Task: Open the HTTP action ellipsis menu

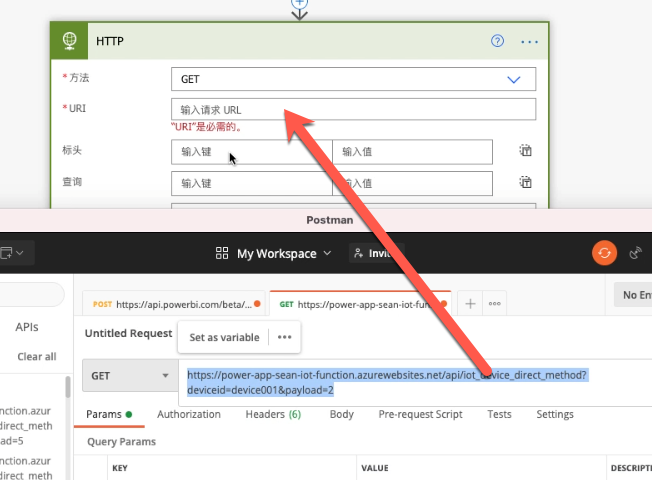Action: [x=529, y=42]
